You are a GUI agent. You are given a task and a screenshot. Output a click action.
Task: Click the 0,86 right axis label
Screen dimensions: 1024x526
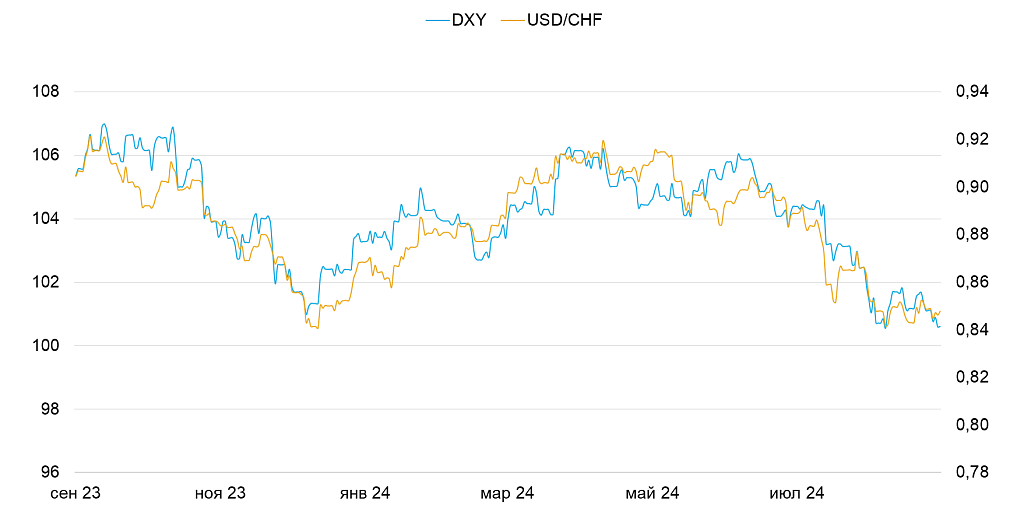(972, 283)
